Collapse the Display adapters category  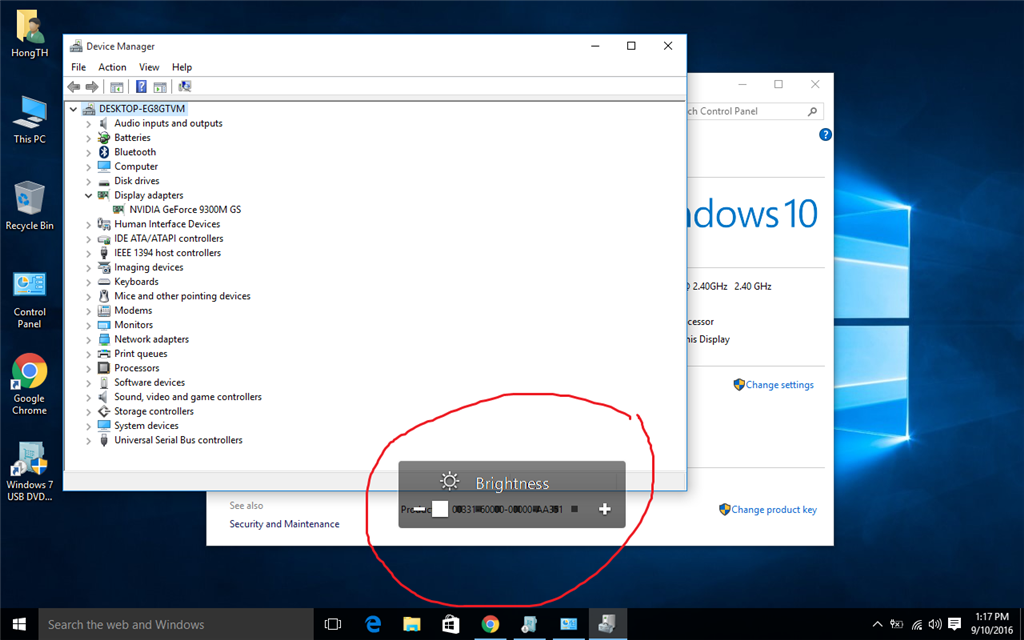88,195
